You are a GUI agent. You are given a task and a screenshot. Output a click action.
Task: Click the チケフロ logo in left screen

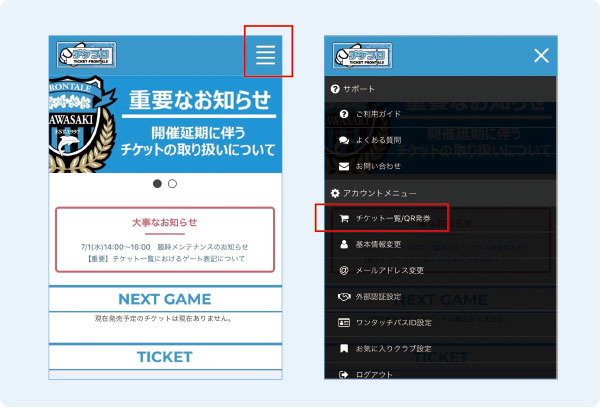(x=86, y=55)
